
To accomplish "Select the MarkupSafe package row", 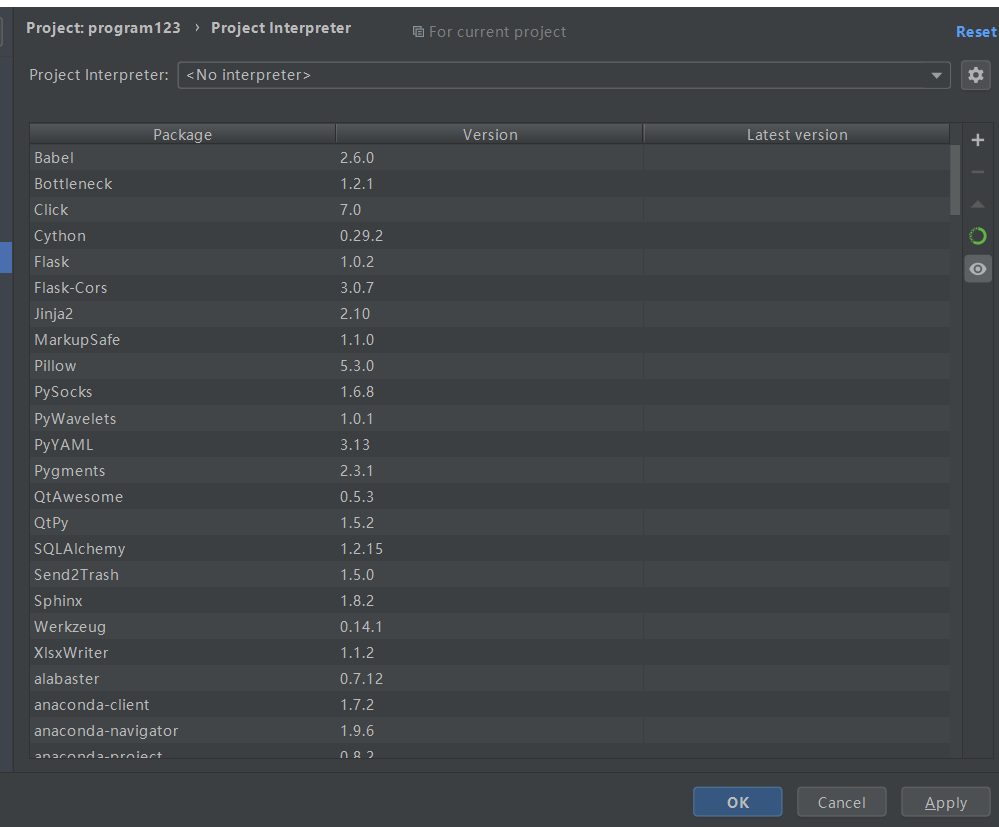I will click(489, 340).
